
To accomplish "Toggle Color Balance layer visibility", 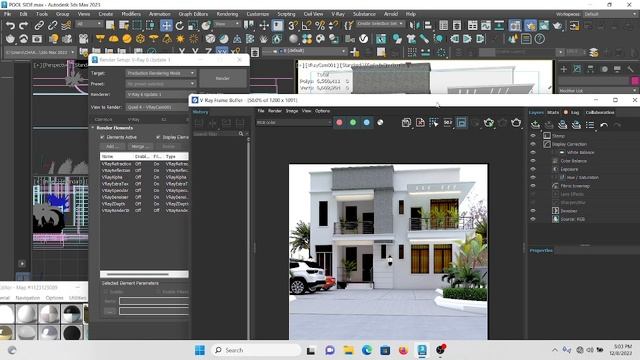I will click(533, 161).
